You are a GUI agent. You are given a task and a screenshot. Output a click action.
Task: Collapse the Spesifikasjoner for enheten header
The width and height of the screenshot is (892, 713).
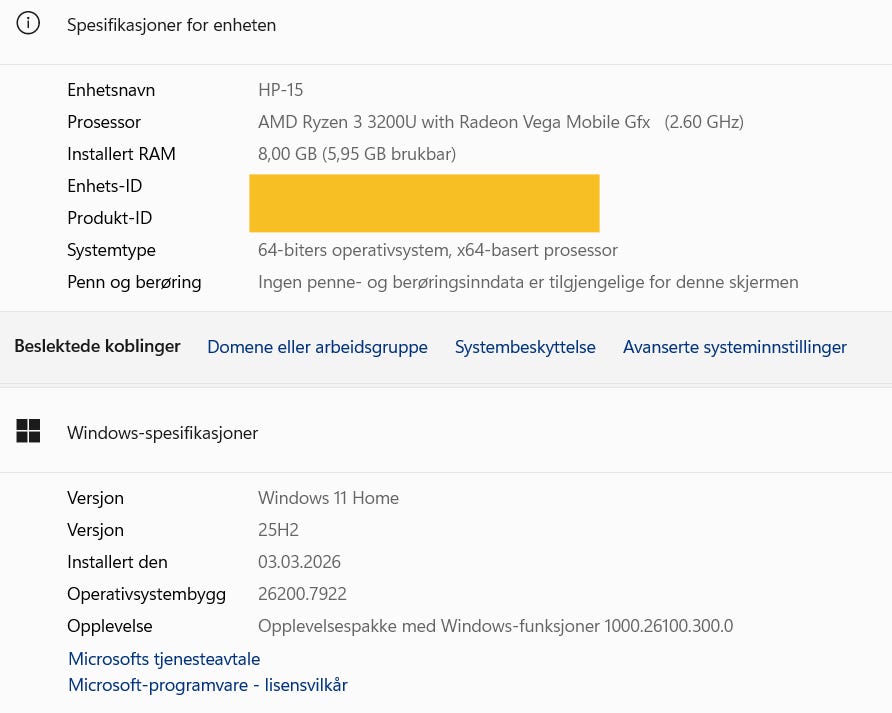click(x=171, y=25)
